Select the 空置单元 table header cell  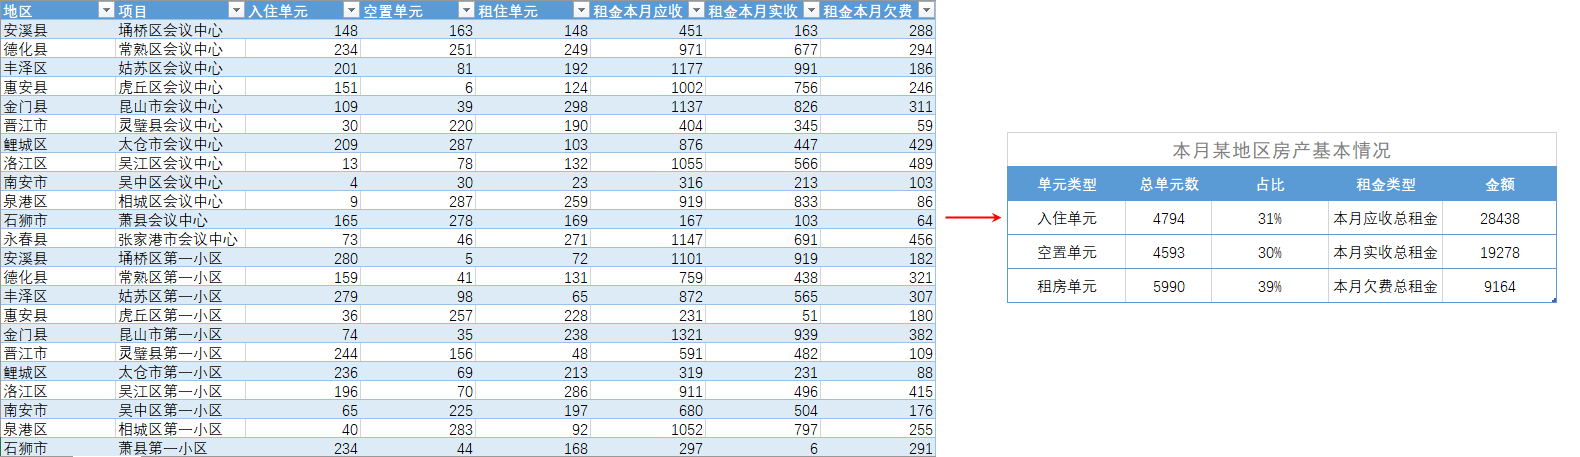418,10
